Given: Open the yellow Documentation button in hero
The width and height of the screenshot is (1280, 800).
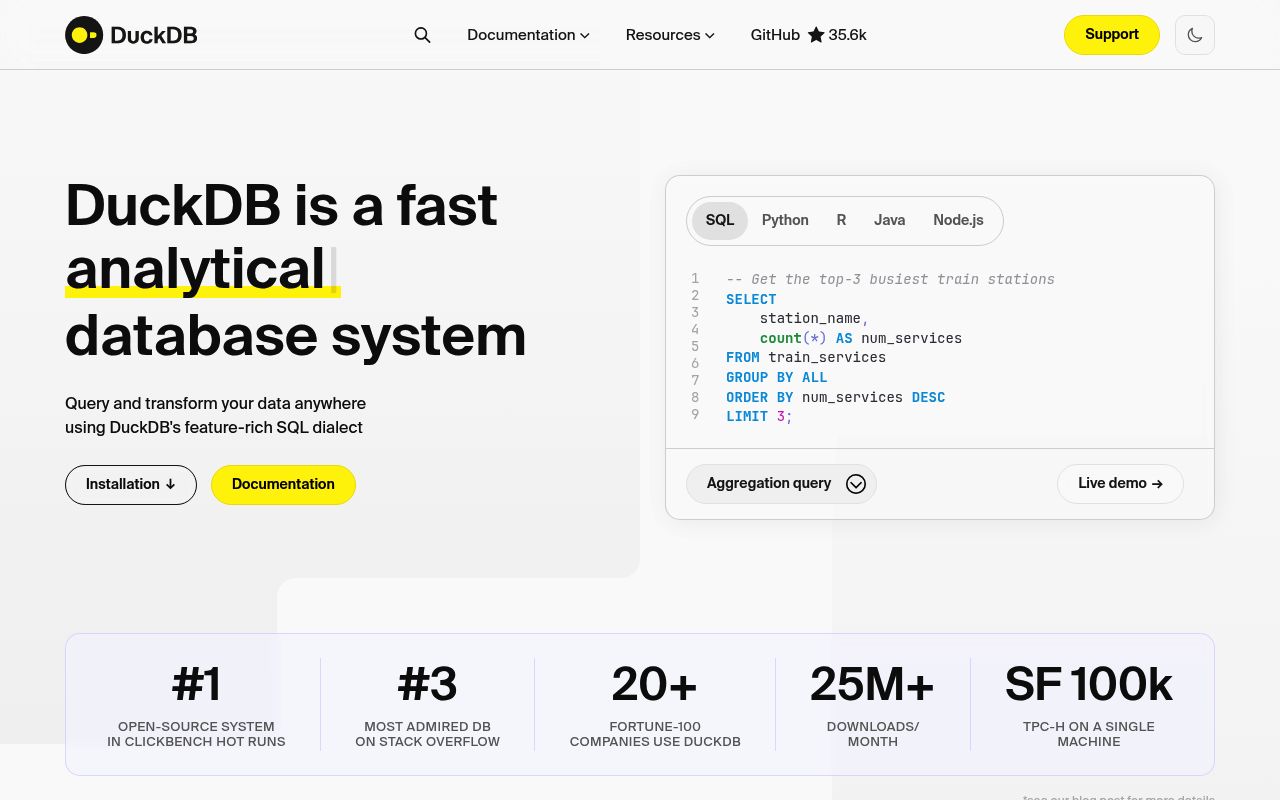Looking at the screenshot, I should pyautogui.click(x=283, y=485).
